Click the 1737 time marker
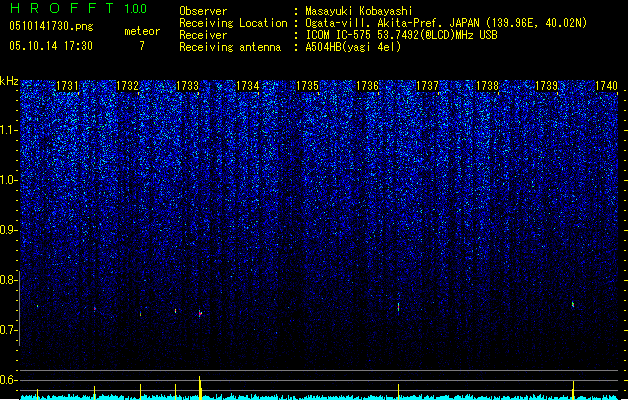Viewport: 629px width, 400px height. (428, 86)
